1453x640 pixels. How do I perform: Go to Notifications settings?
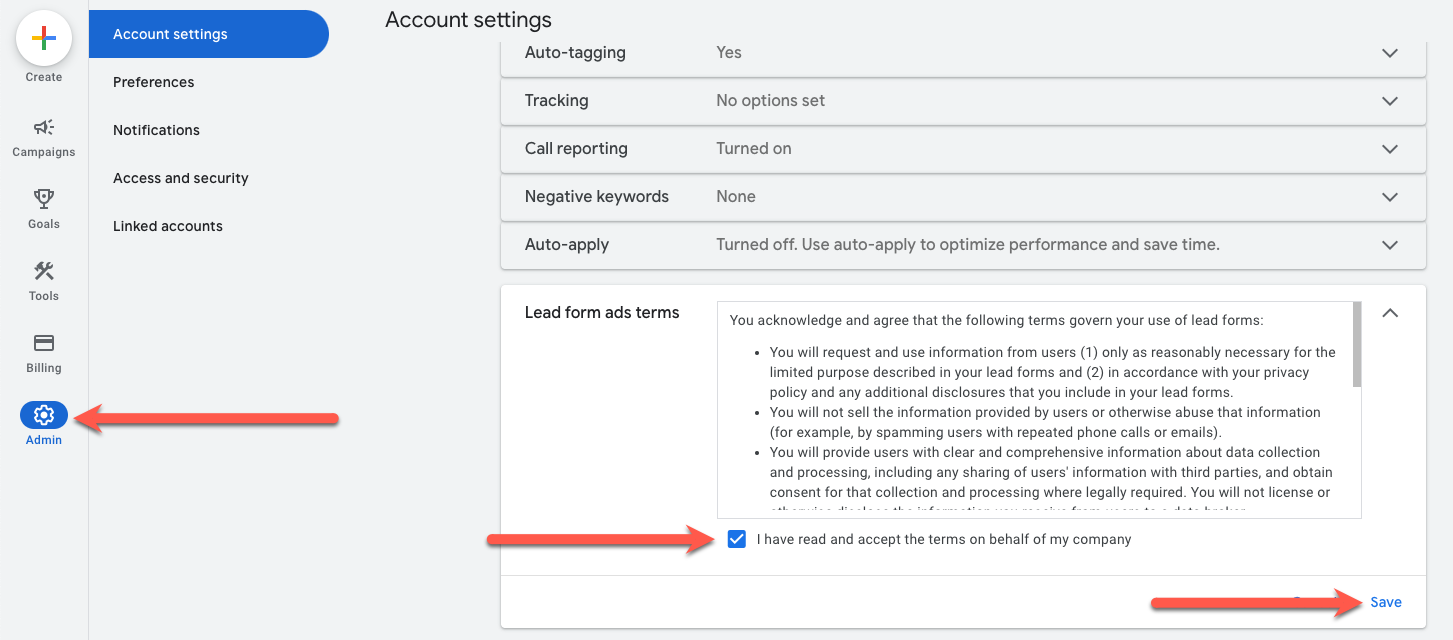point(156,130)
